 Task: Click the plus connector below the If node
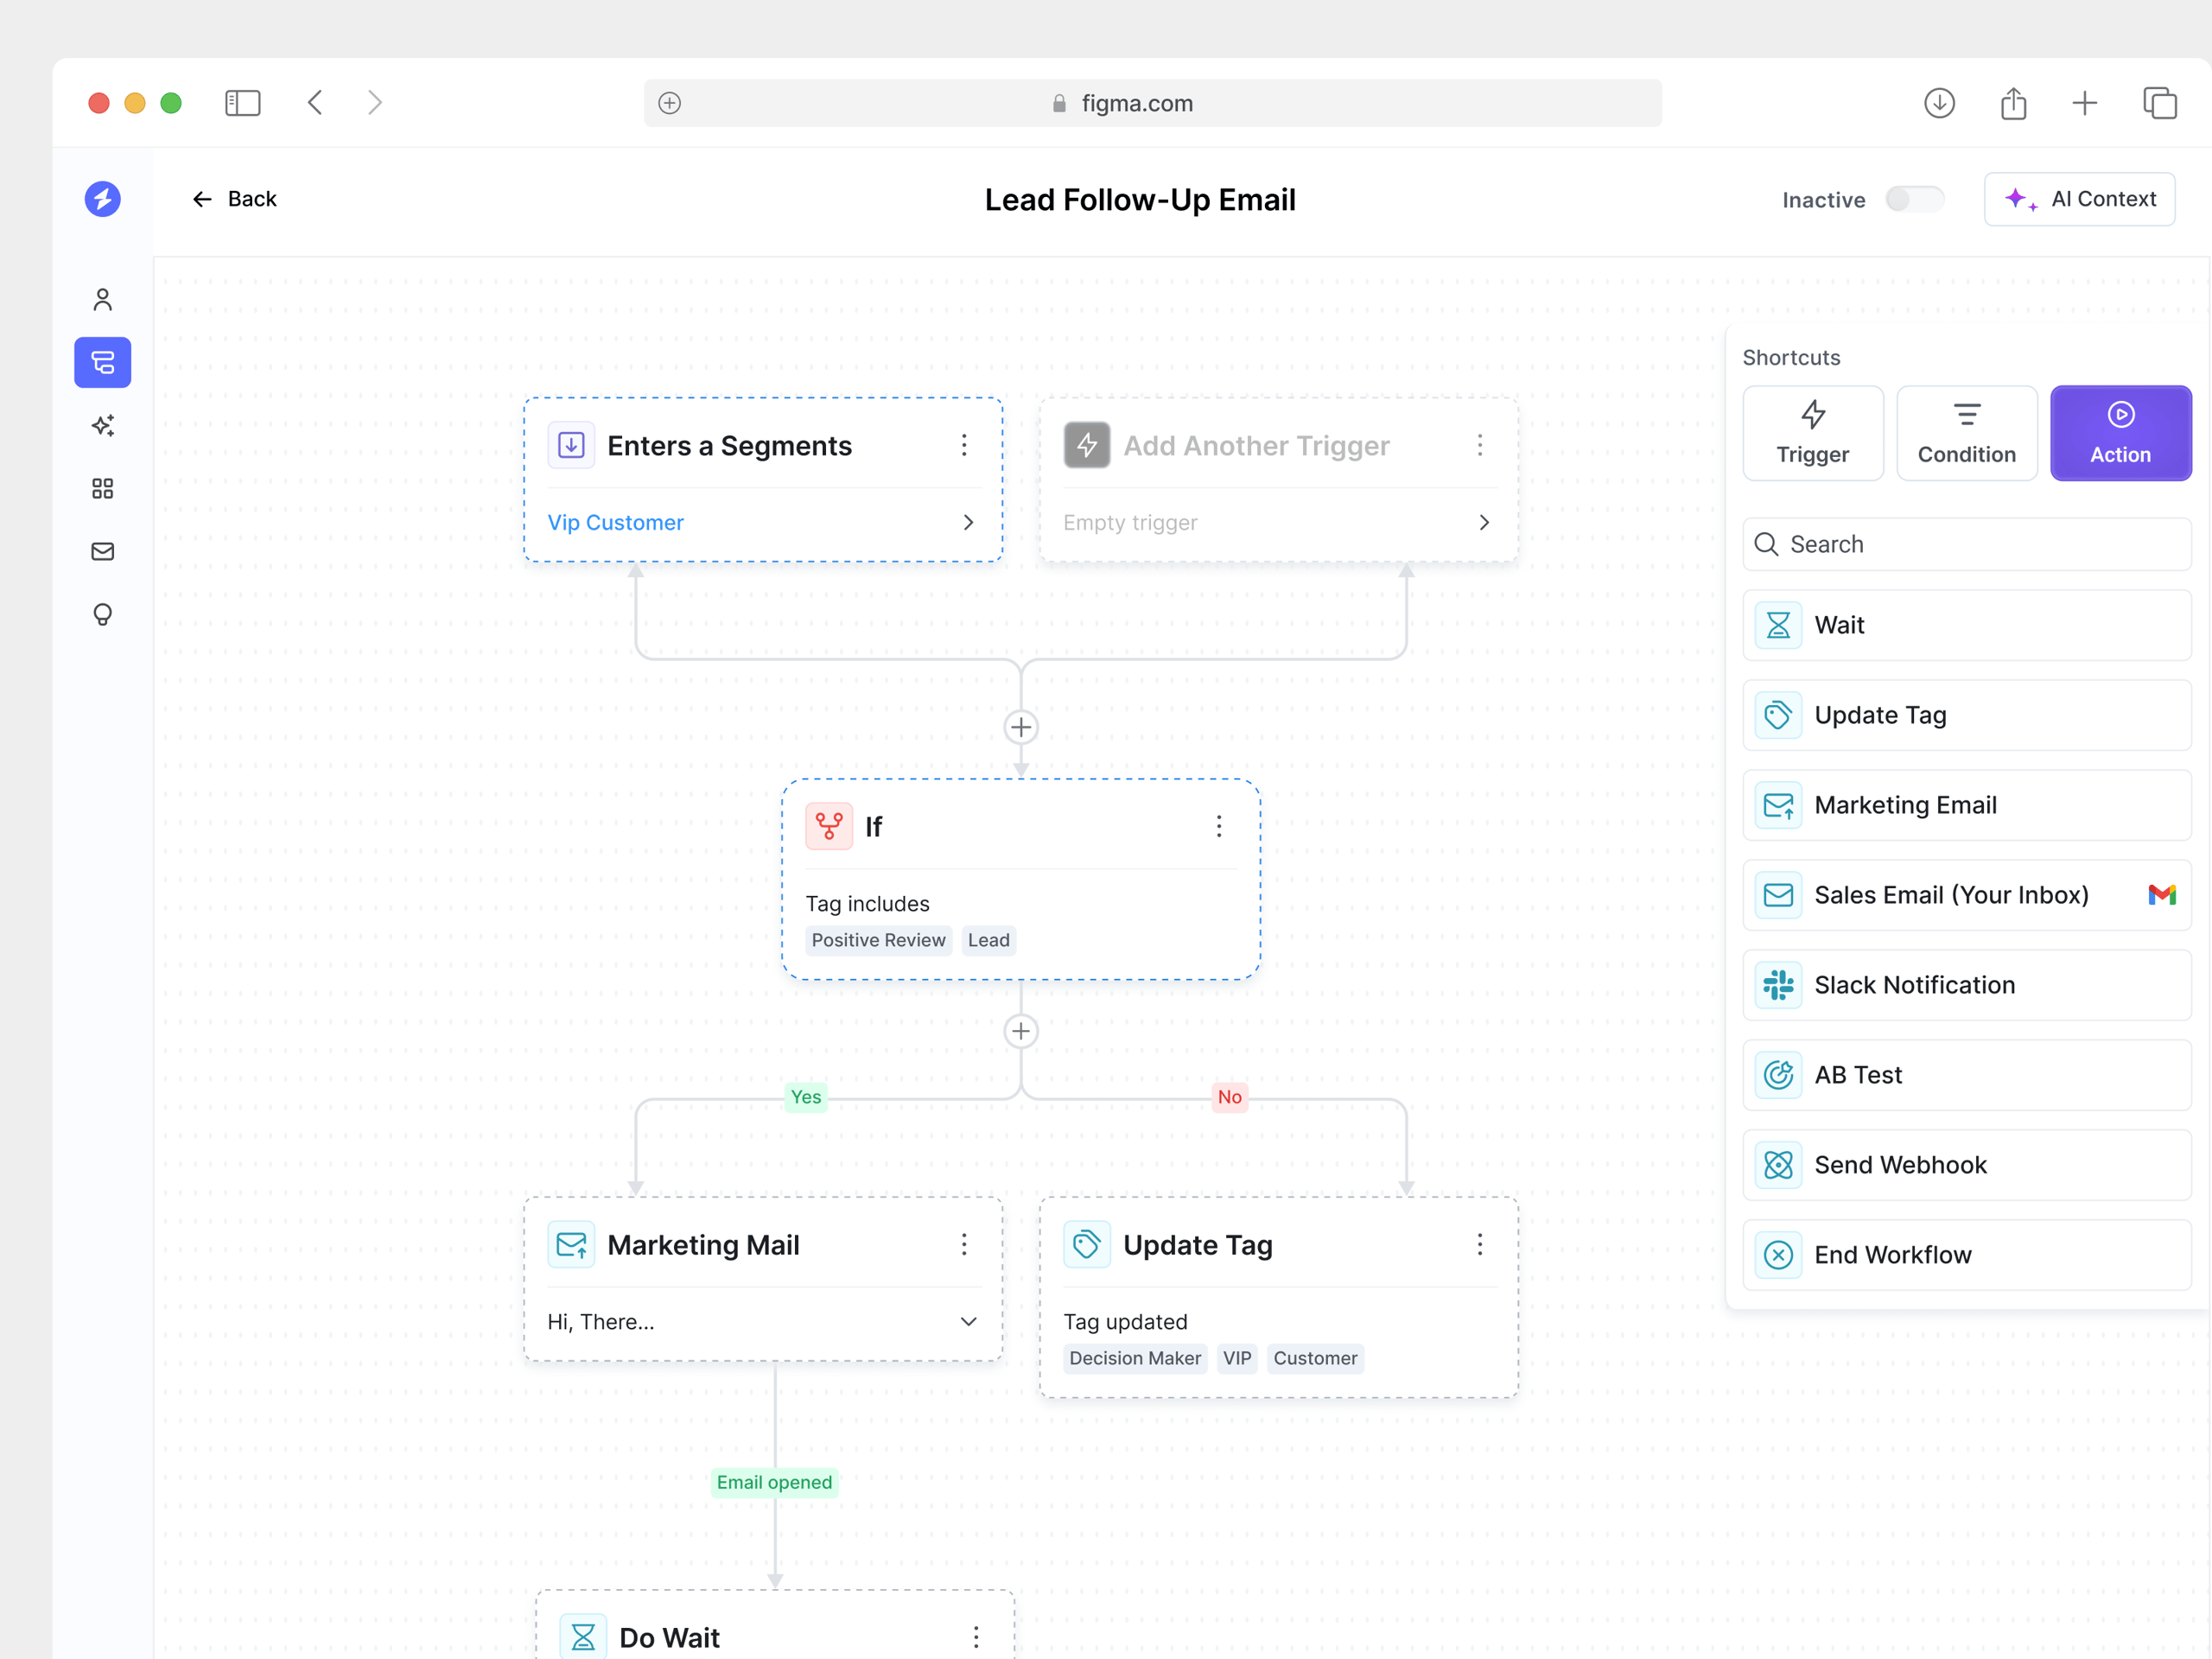point(1020,1031)
